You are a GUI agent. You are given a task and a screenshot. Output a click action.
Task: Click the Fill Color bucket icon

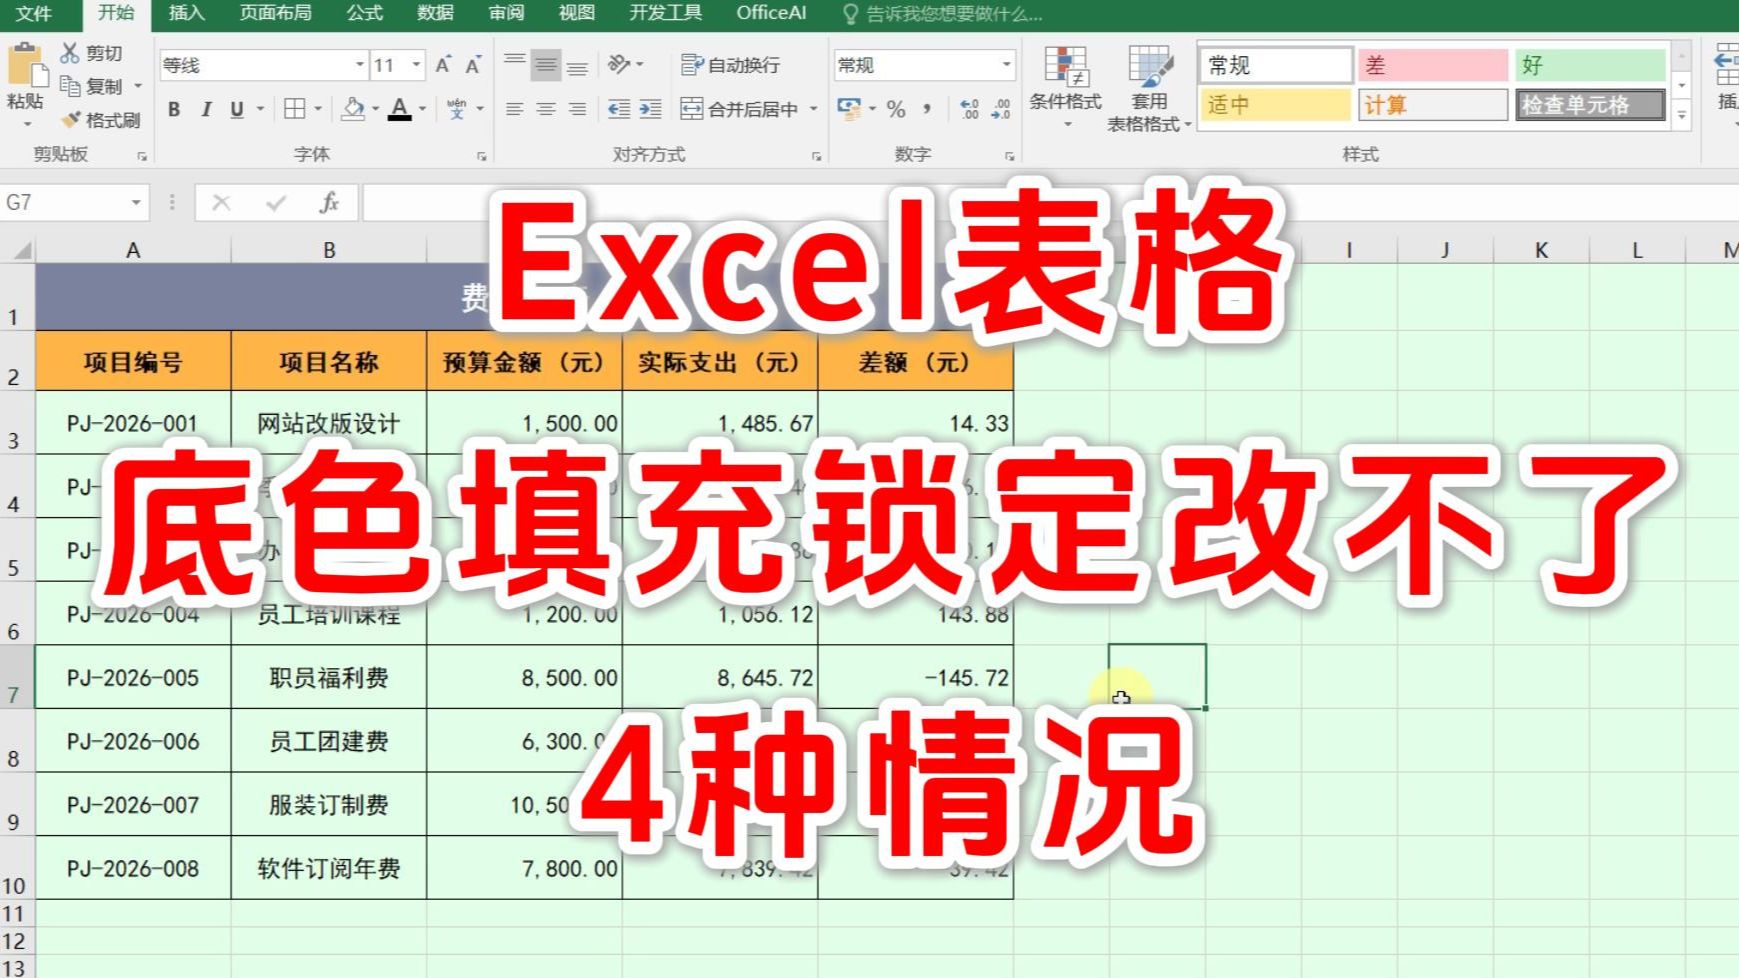coord(352,108)
